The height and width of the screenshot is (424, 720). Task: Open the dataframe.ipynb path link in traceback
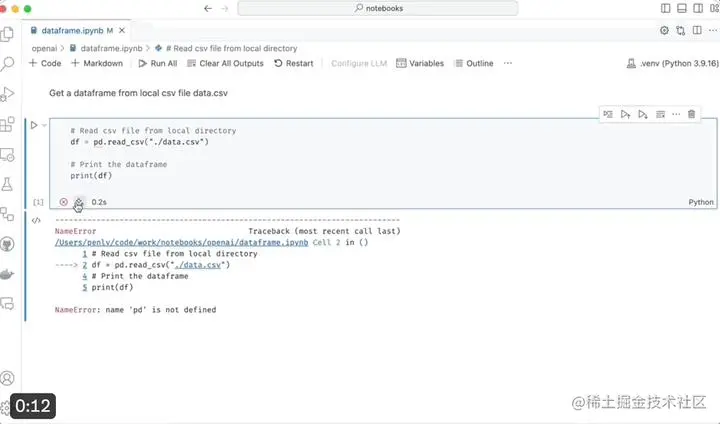click(x=181, y=242)
